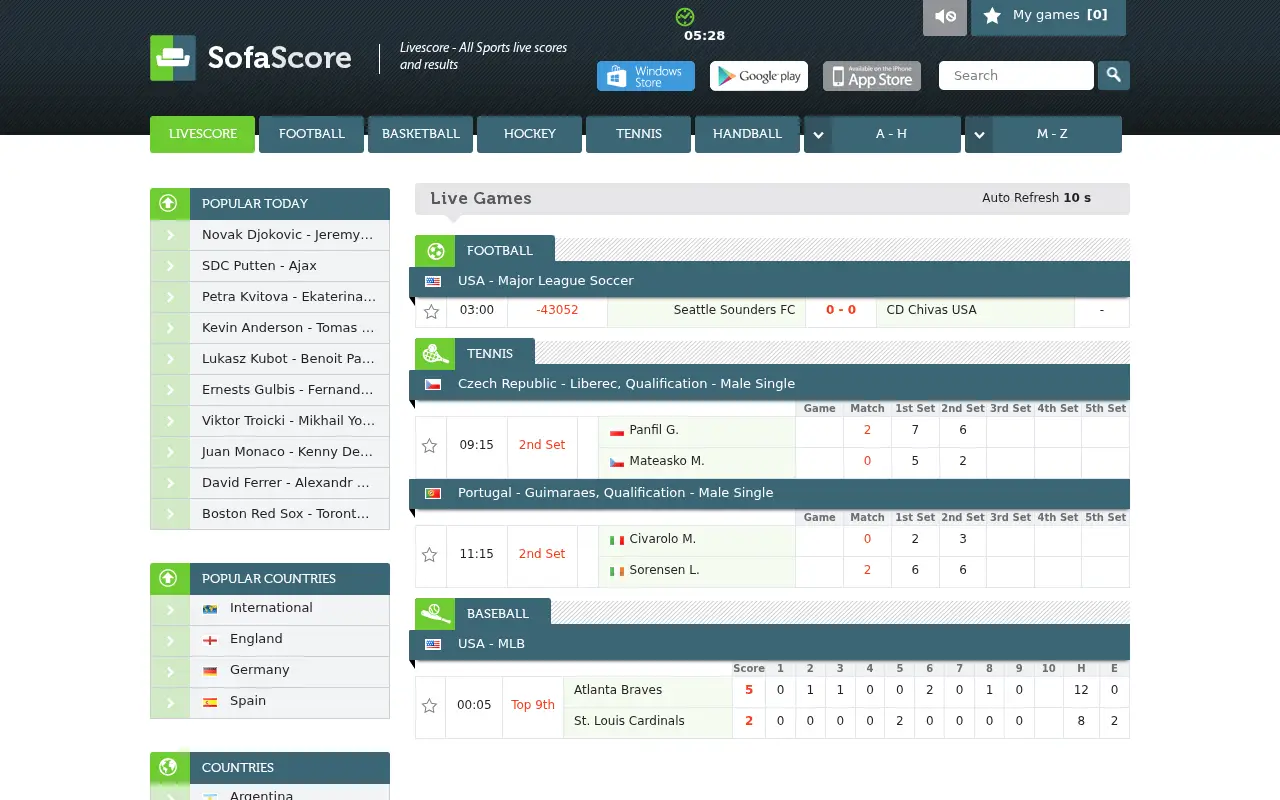Open USA - Major League Soccer header
The width and height of the screenshot is (1280, 800).
pyautogui.click(x=769, y=281)
